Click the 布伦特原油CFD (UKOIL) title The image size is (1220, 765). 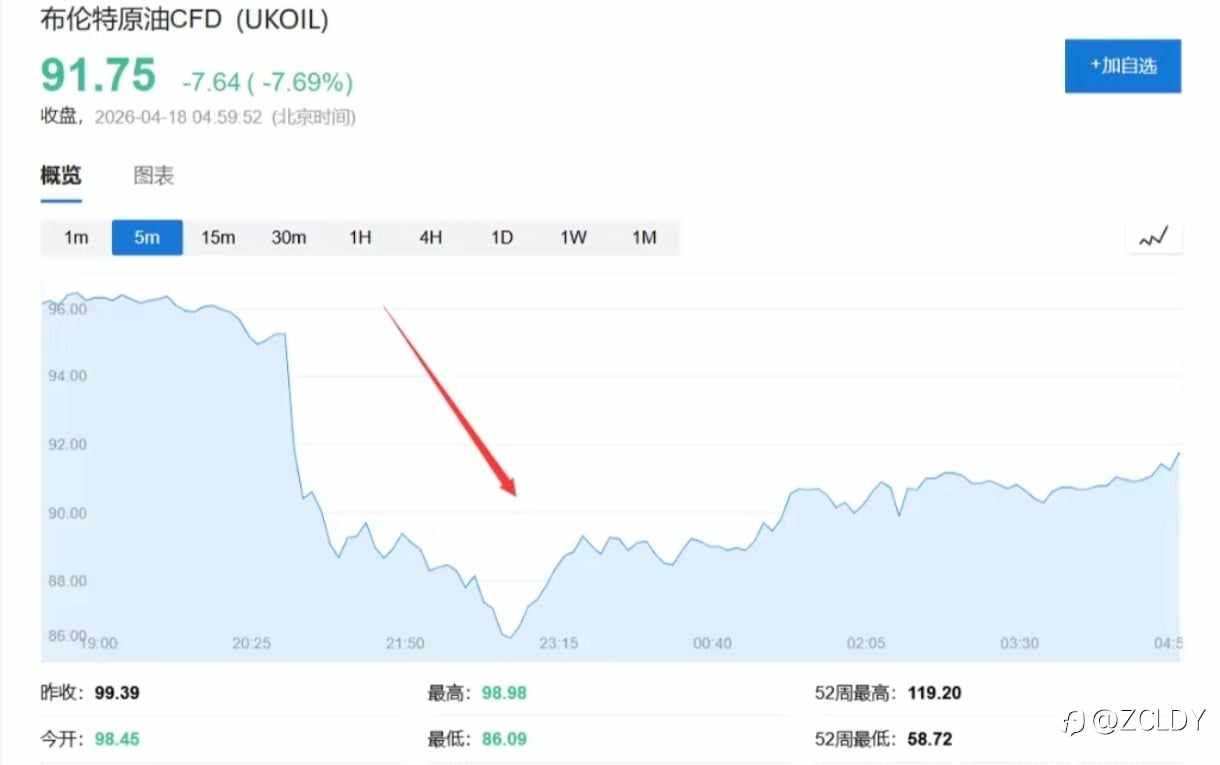184,20
